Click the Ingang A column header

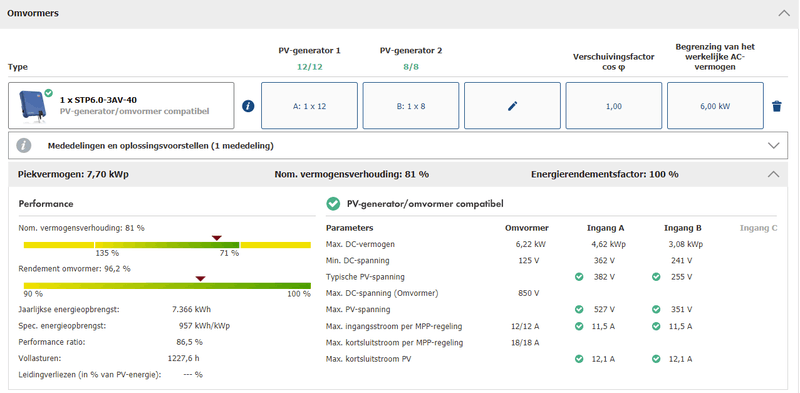tap(606, 228)
